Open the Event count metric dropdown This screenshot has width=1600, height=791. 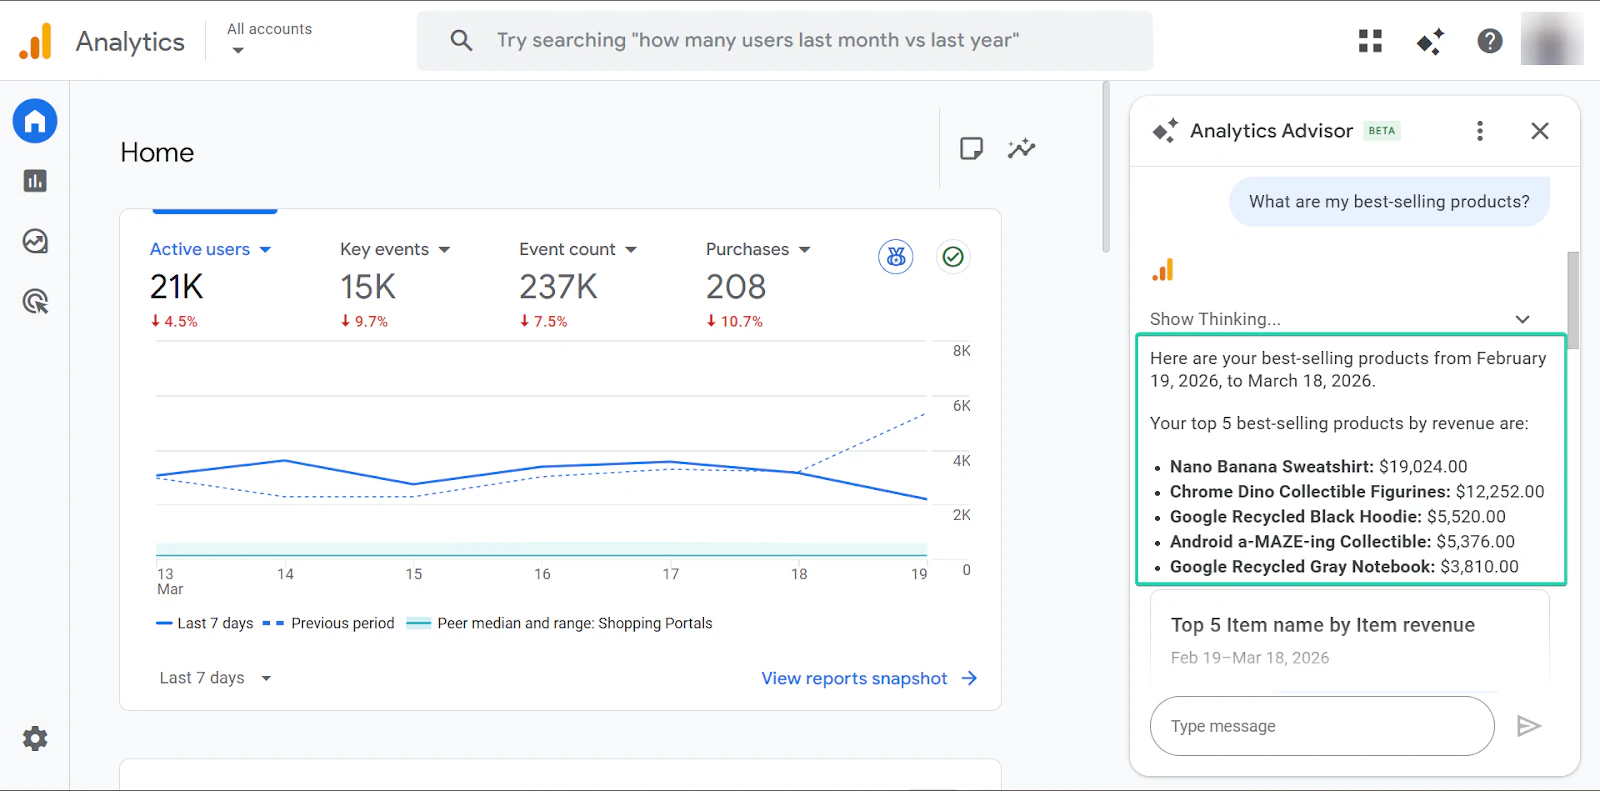[x=578, y=249]
